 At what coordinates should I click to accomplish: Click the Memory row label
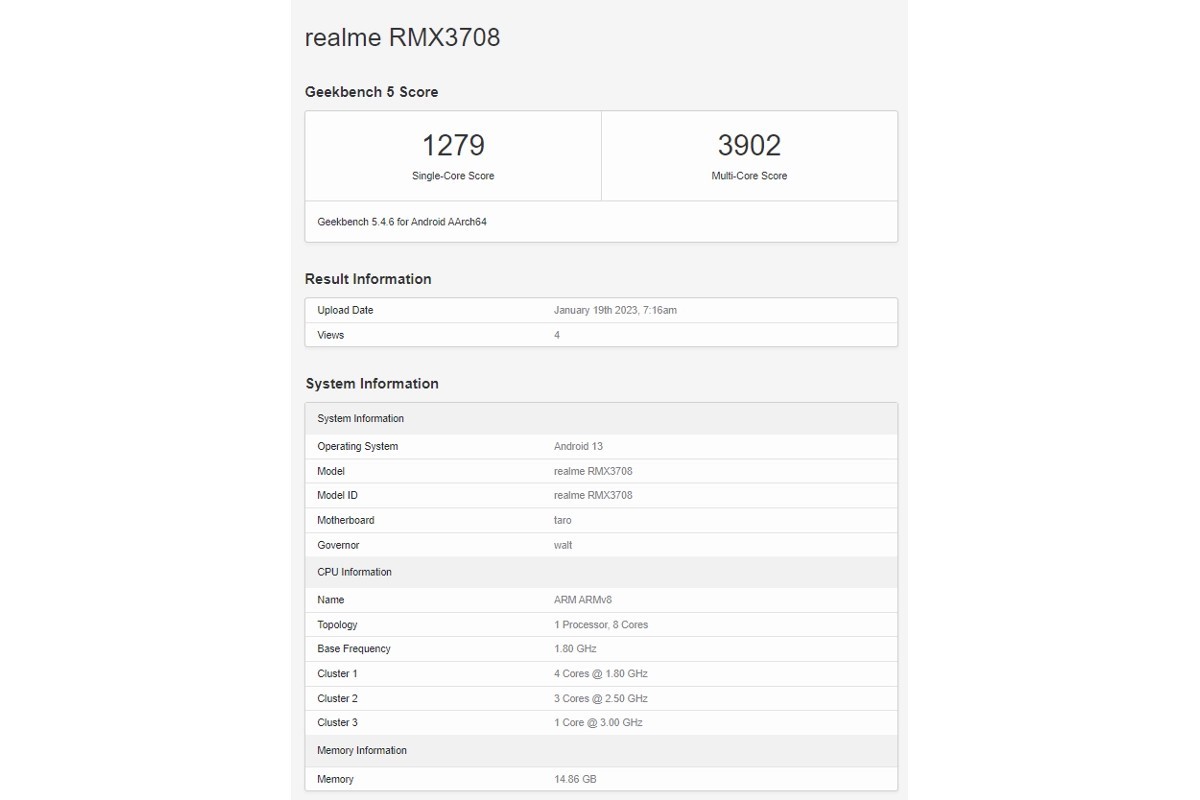335,779
